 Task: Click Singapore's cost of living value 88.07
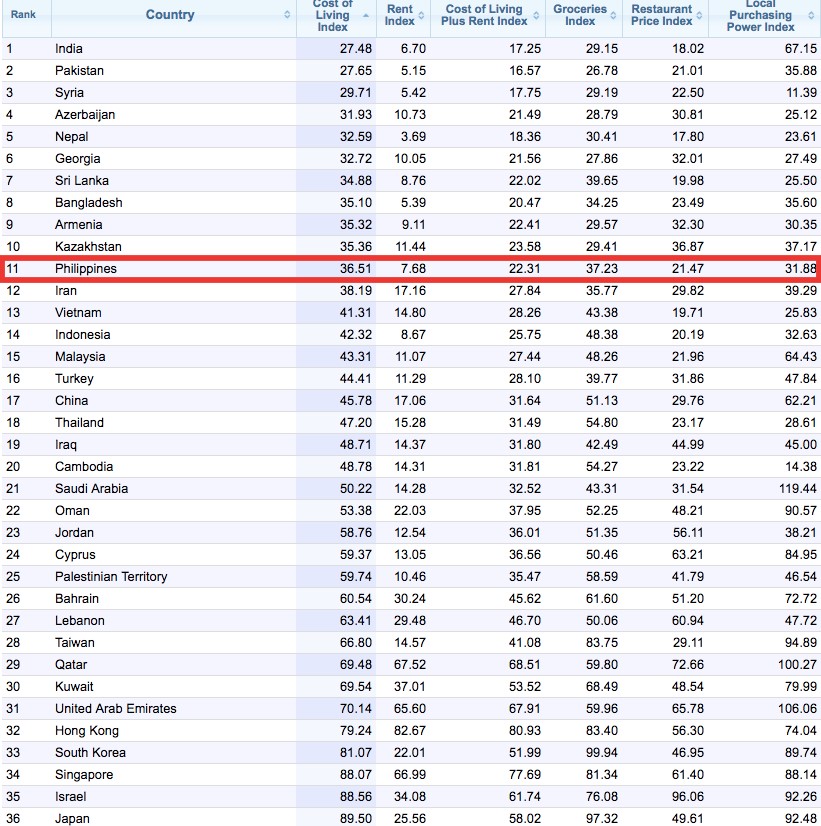(x=356, y=775)
